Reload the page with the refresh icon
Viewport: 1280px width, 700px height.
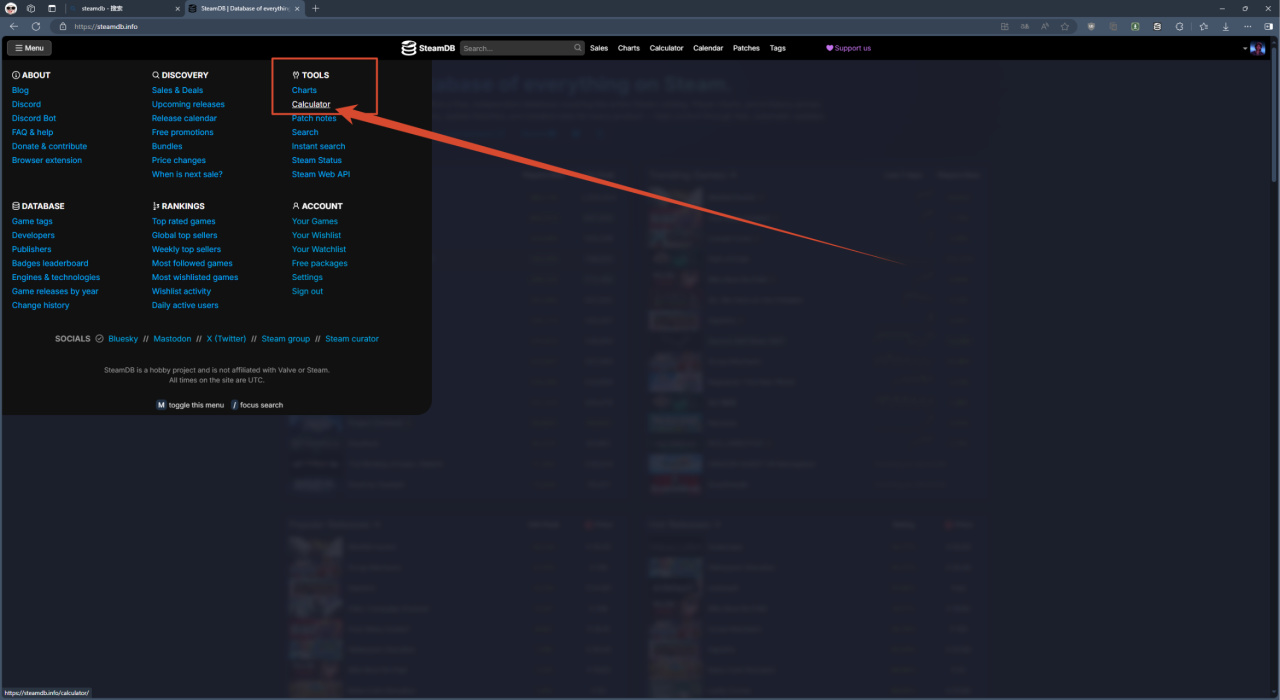(36, 26)
